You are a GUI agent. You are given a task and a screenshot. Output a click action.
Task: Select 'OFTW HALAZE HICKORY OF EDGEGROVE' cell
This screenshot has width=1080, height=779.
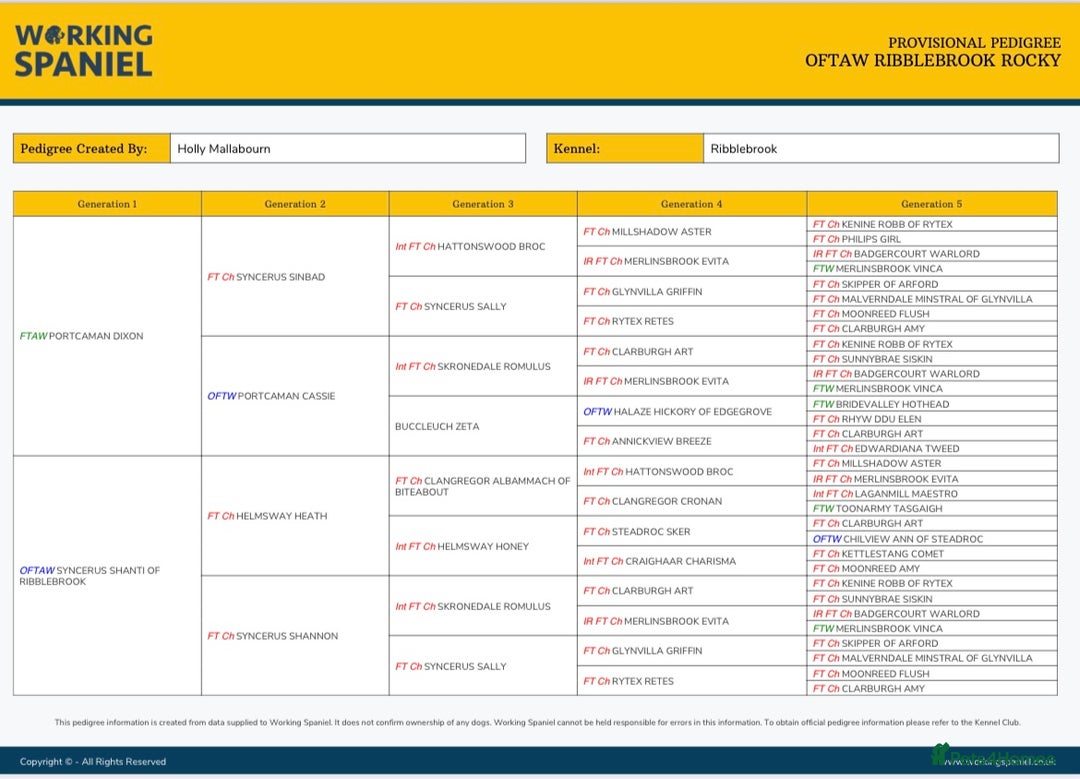click(x=692, y=411)
